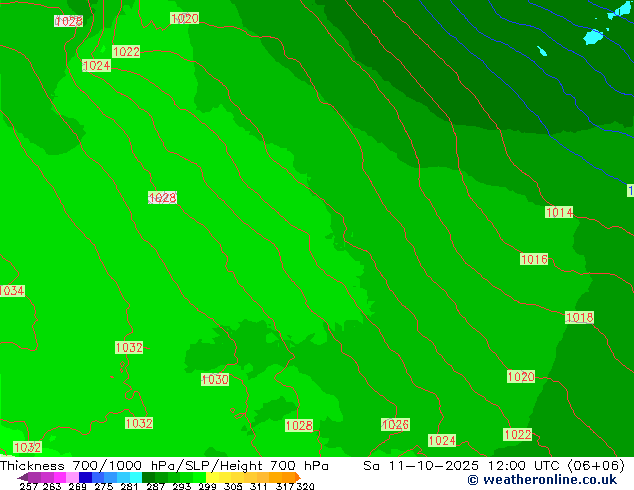Viewport: 634px width, 490px height.
Task: Select the 1026 isobar label
Action: pos(395,425)
